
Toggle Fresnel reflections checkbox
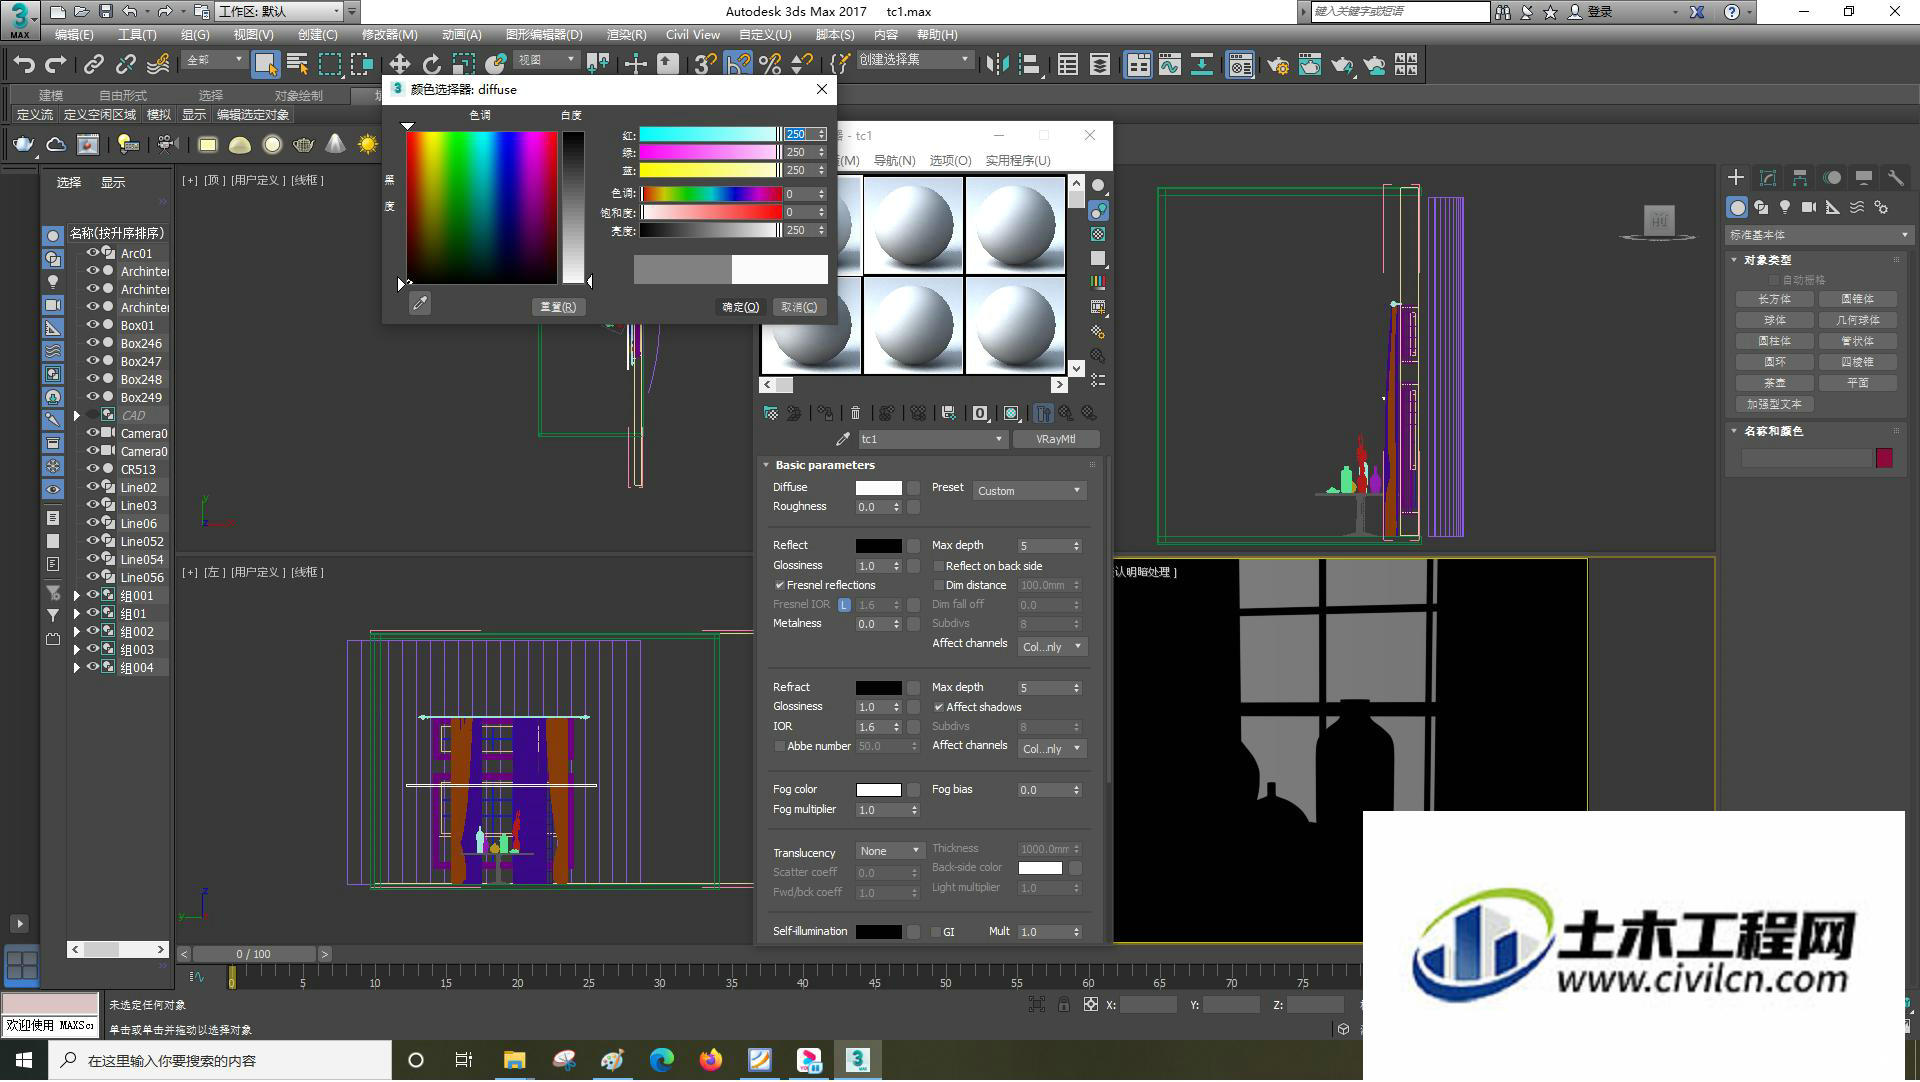point(780,585)
